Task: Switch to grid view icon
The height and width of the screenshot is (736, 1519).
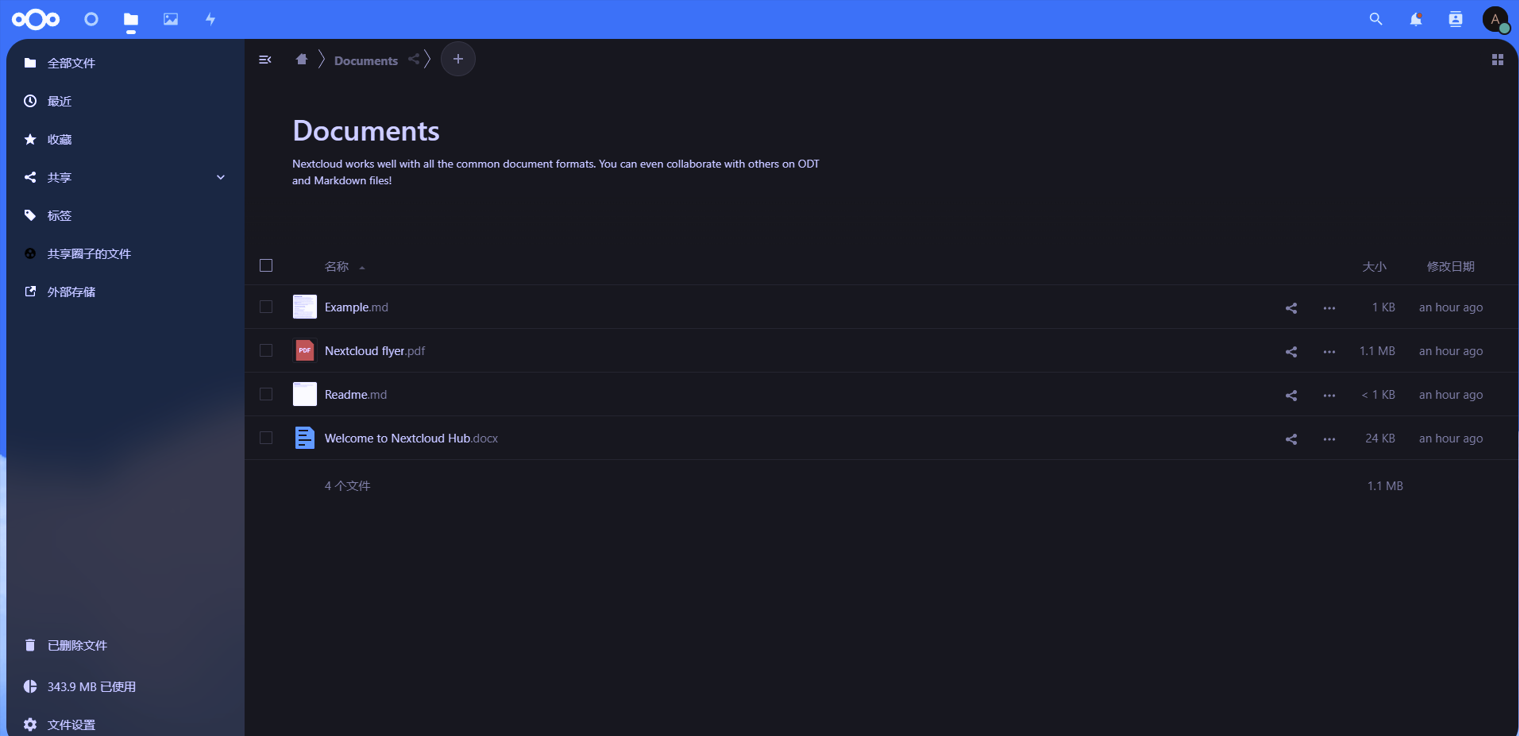Action: [x=1497, y=60]
